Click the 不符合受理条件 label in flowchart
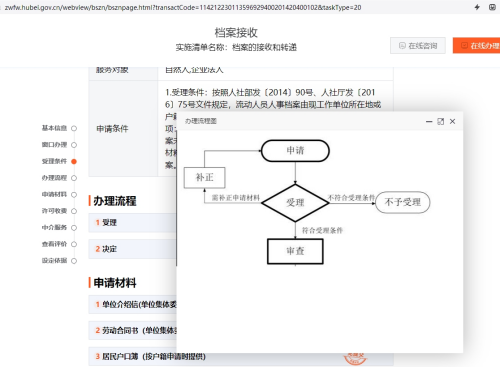This screenshot has width=500, height=367. point(351,198)
